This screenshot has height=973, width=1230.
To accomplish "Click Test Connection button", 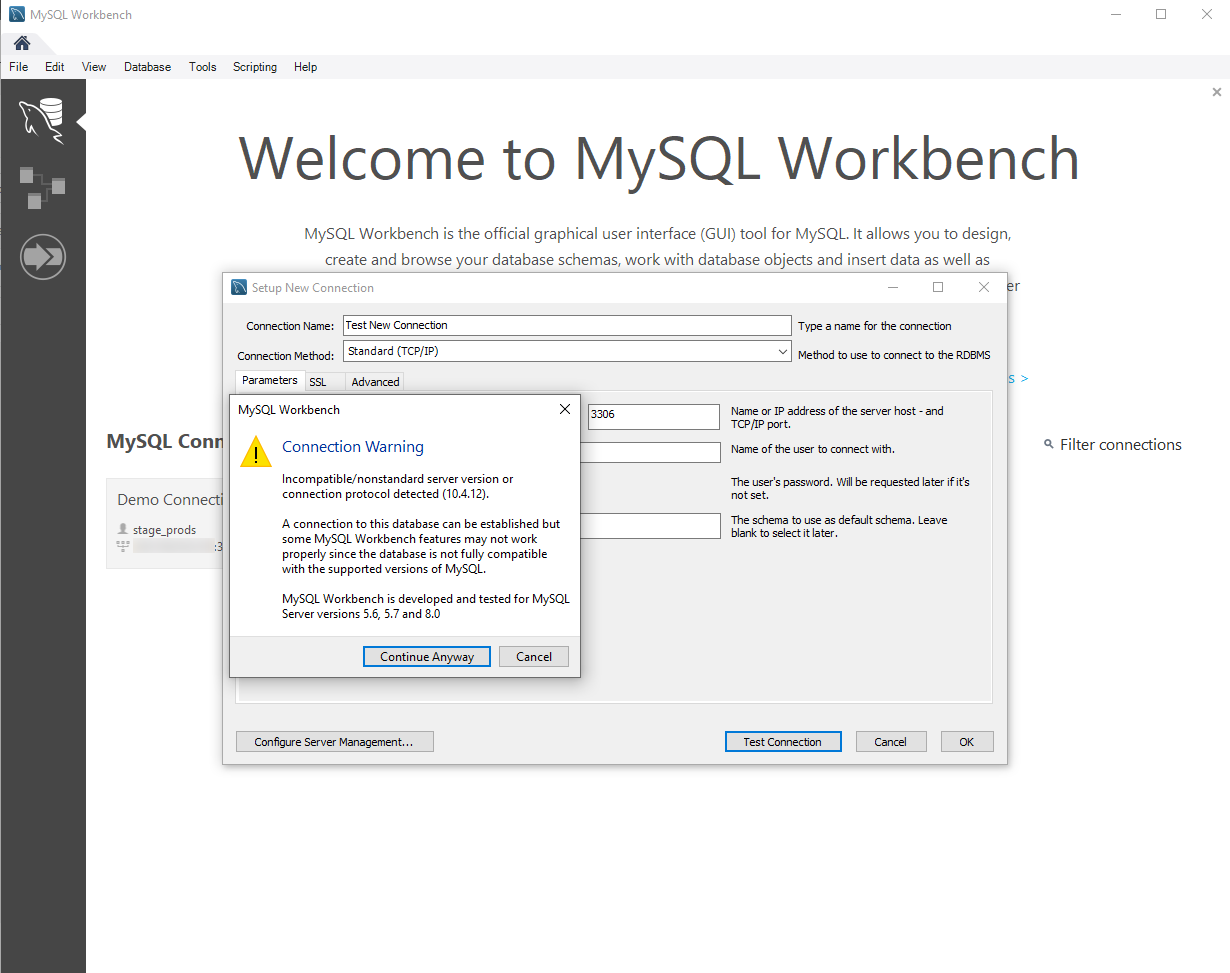I will (x=783, y=742).
